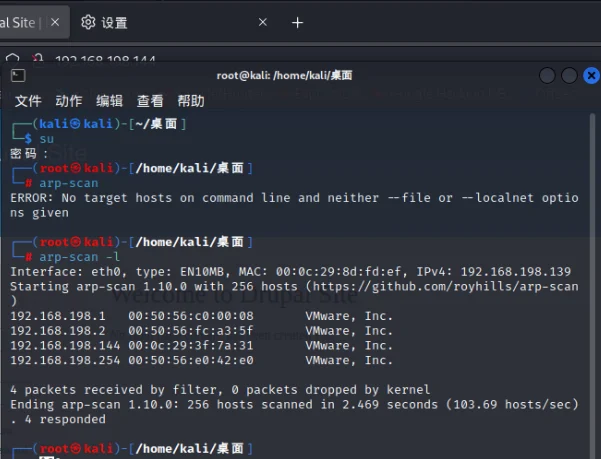Click the 'Ending arp-scan 1.10.0' line
Viewport: 601px width, 459px height.
pyautogui.click(x=294, y=405)
